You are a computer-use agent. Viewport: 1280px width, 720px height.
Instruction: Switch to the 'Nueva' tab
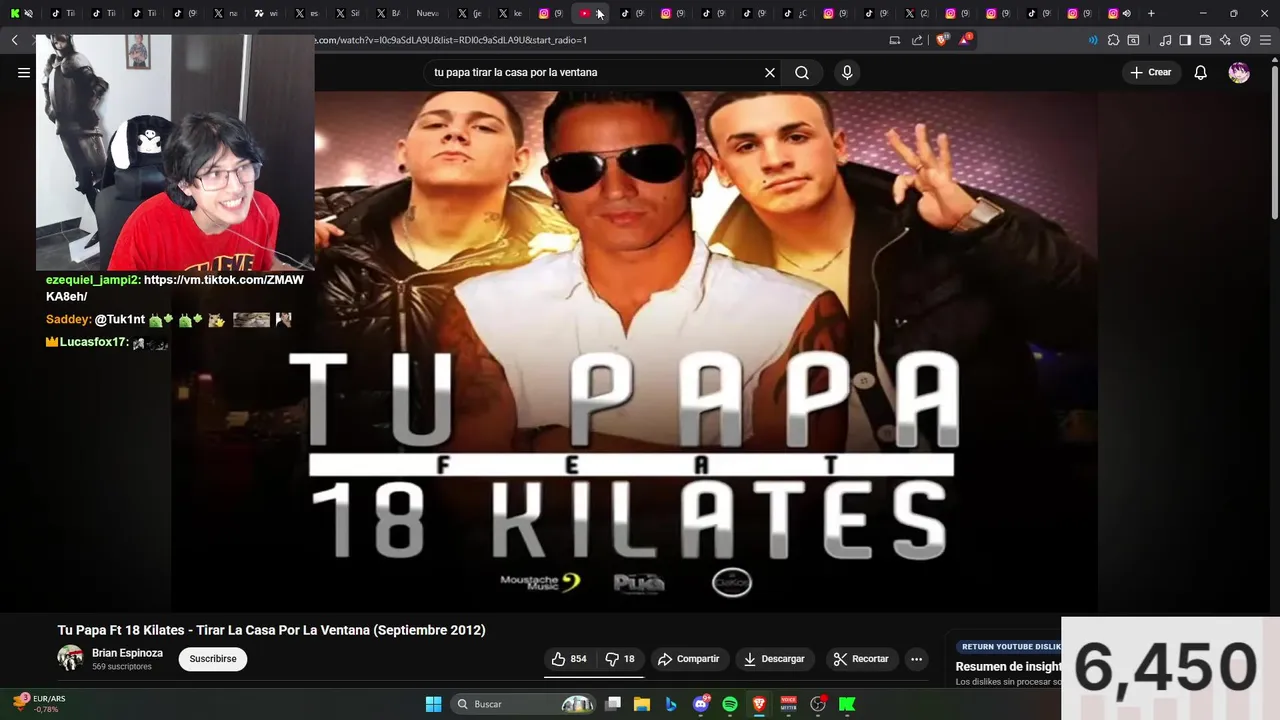(x=428, y=13)
